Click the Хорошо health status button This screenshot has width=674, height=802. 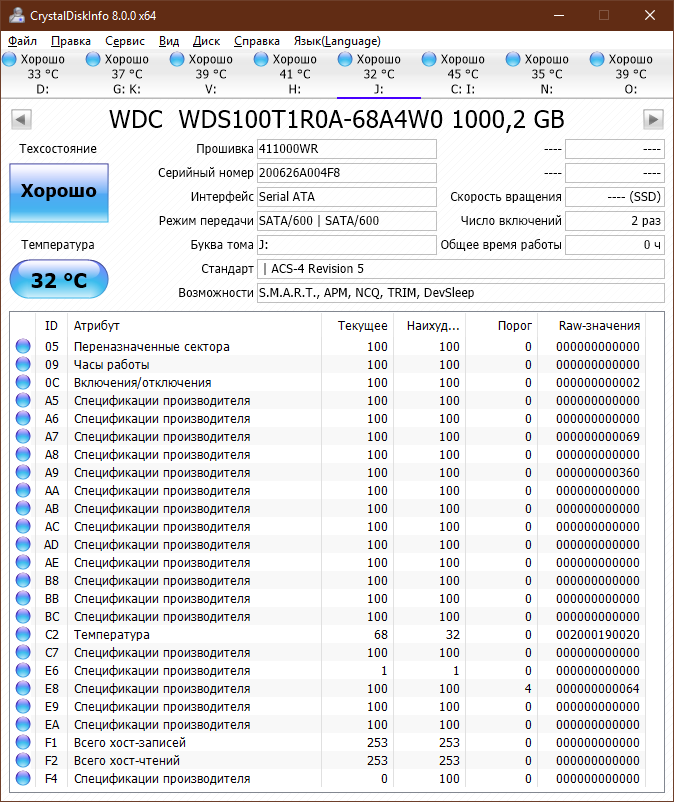pyautogui.click(x=59, y=193)
